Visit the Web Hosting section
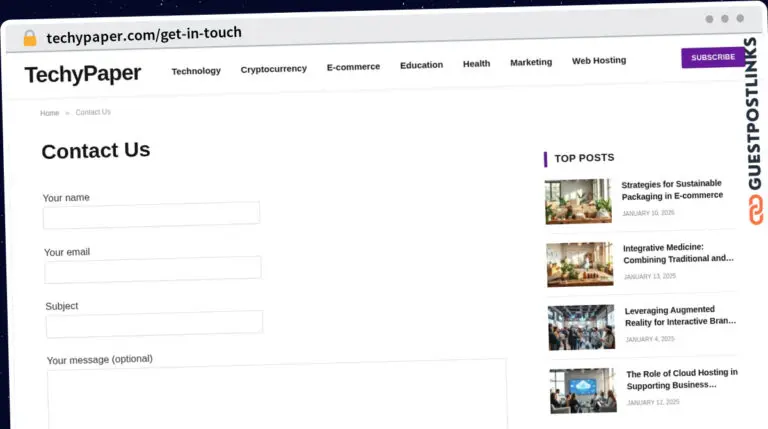Viewport: 768px width, 429px height. click(x=598, y=60)
